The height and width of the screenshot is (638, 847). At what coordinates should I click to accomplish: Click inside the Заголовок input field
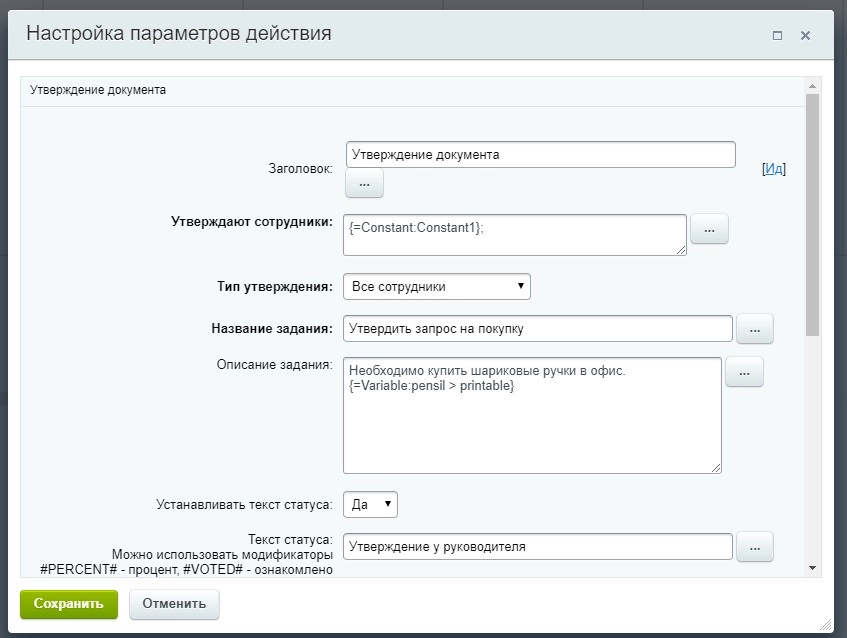point(540,154)
